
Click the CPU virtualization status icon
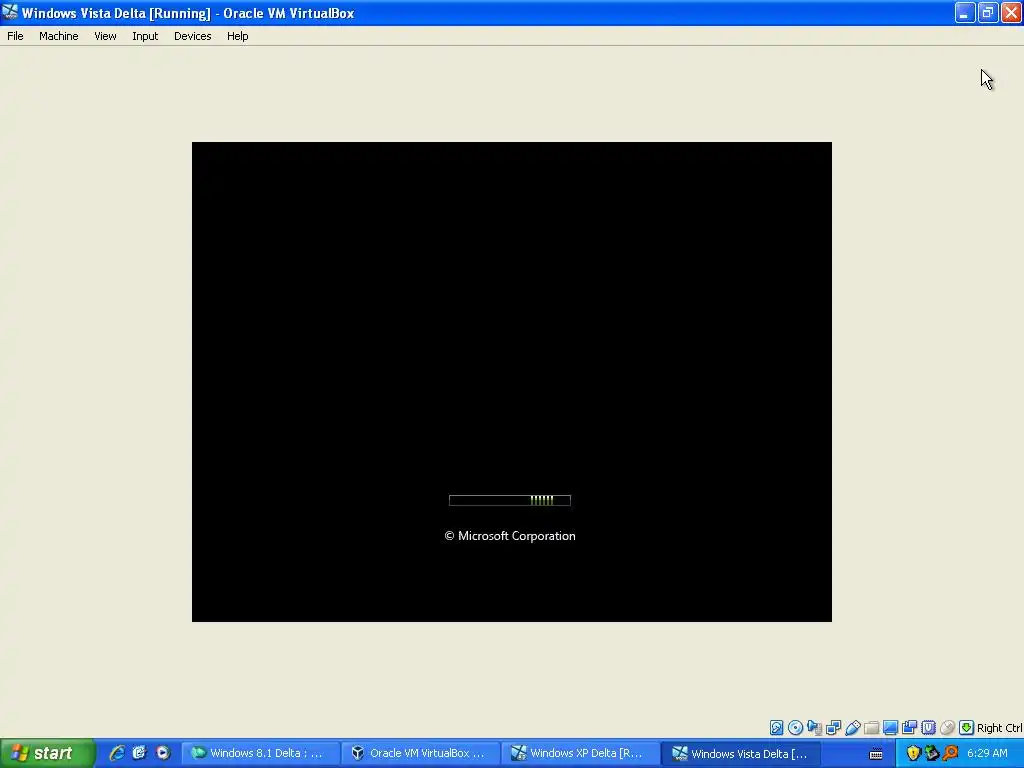coord(928,728)
